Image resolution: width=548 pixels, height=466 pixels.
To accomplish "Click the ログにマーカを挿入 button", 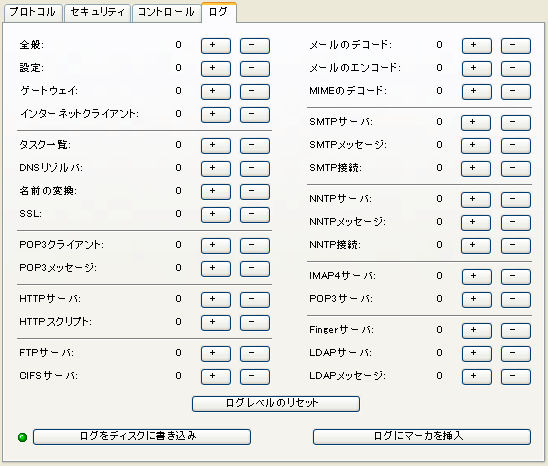I will (x=422, y=437).
